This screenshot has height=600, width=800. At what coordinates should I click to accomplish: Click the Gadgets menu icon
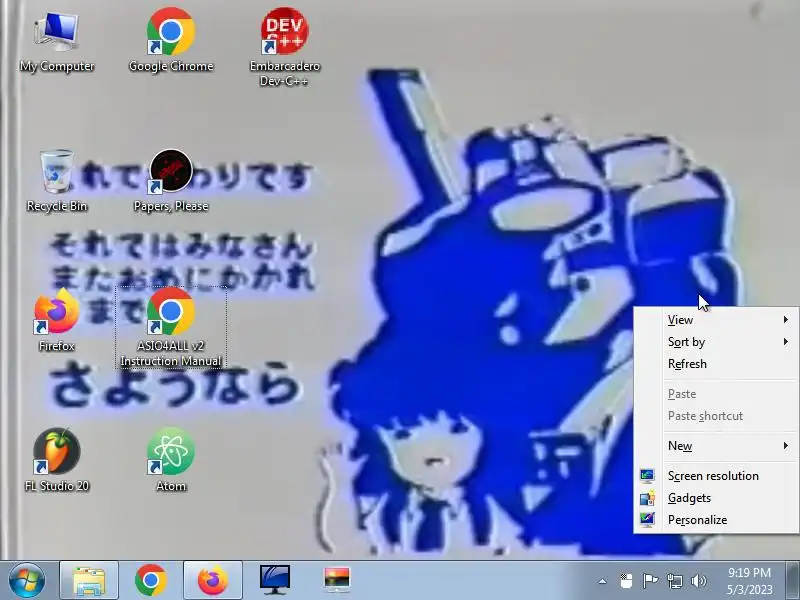click(x=647, y=498)
